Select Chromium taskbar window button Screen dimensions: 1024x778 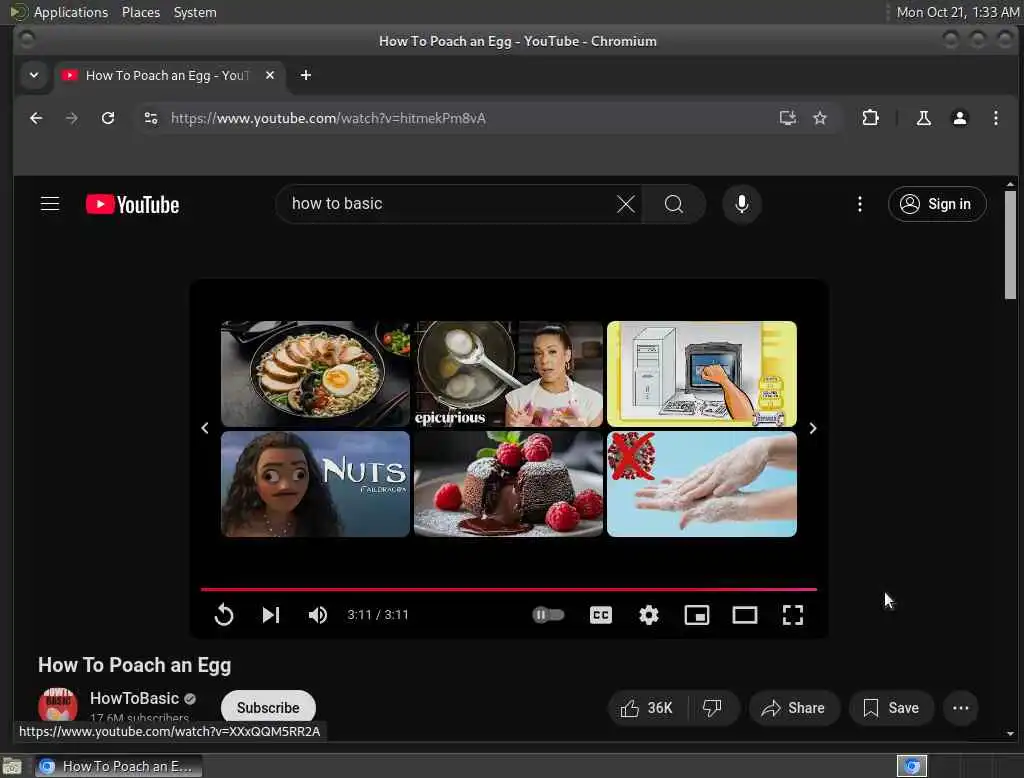click(118, 766)
